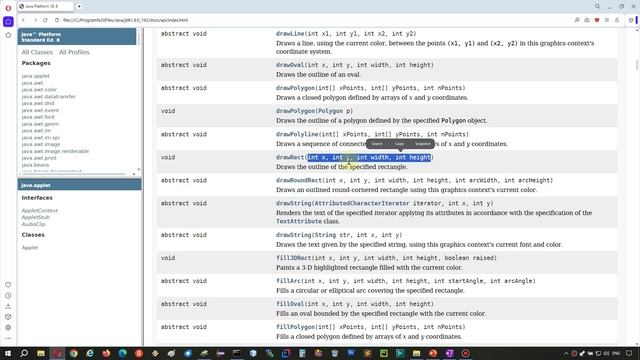This screenshot has height=360, width=640.
Task: Open the Opera menu logo button
Action: 8,8
